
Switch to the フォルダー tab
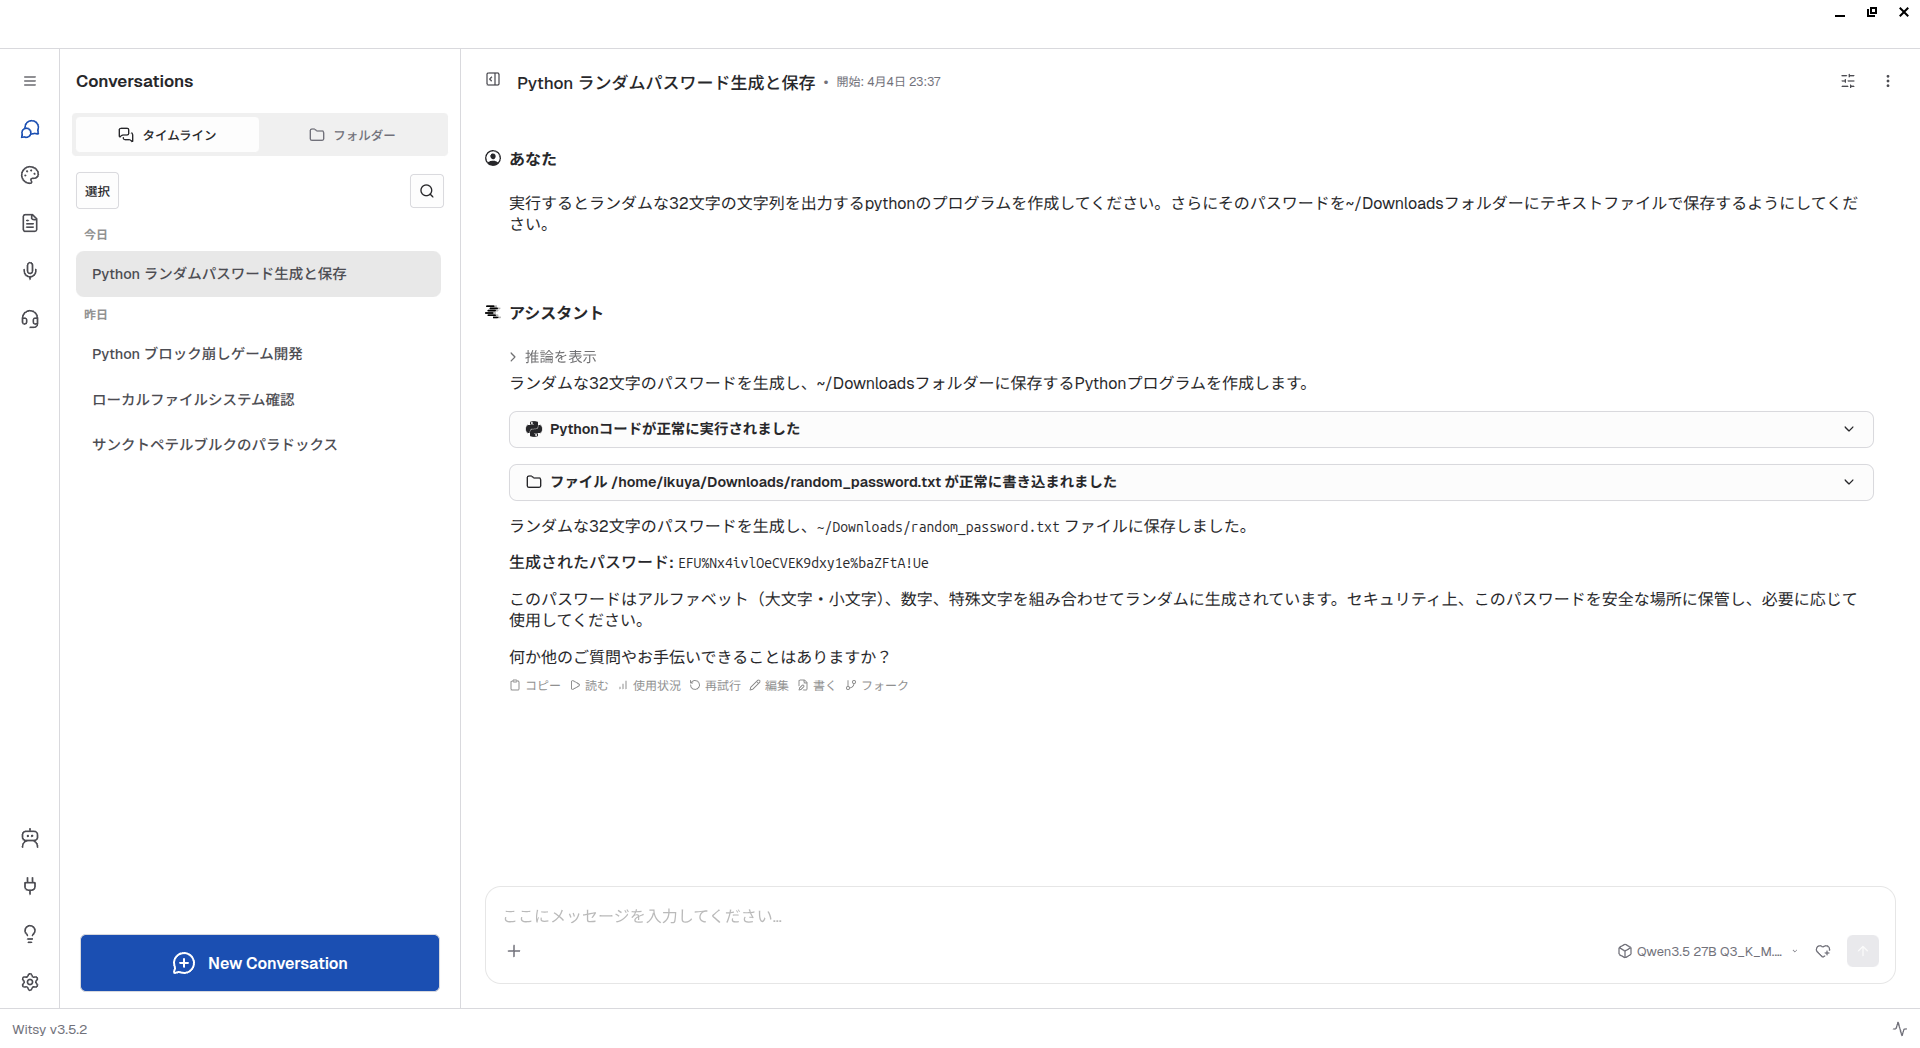pos(352,135)
